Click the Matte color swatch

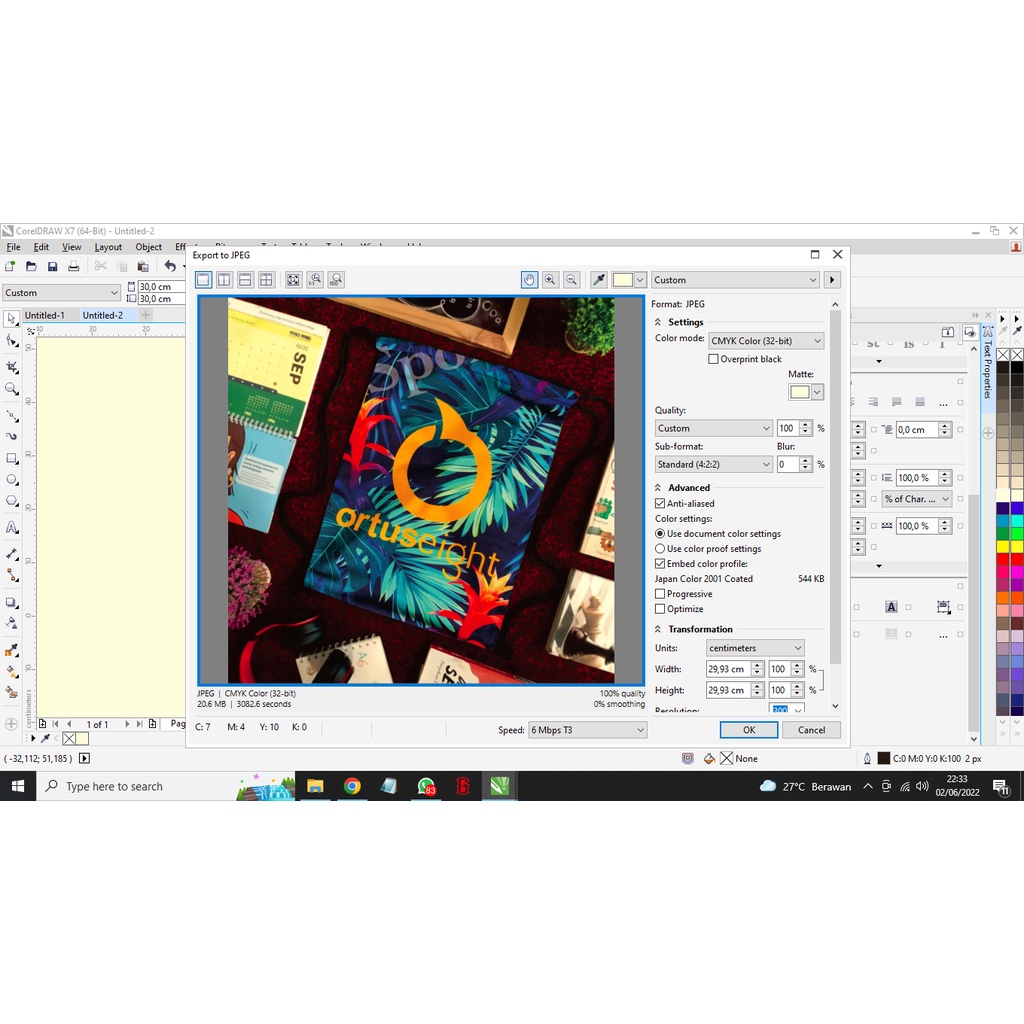pyautogui.click(x=800, y=392)
